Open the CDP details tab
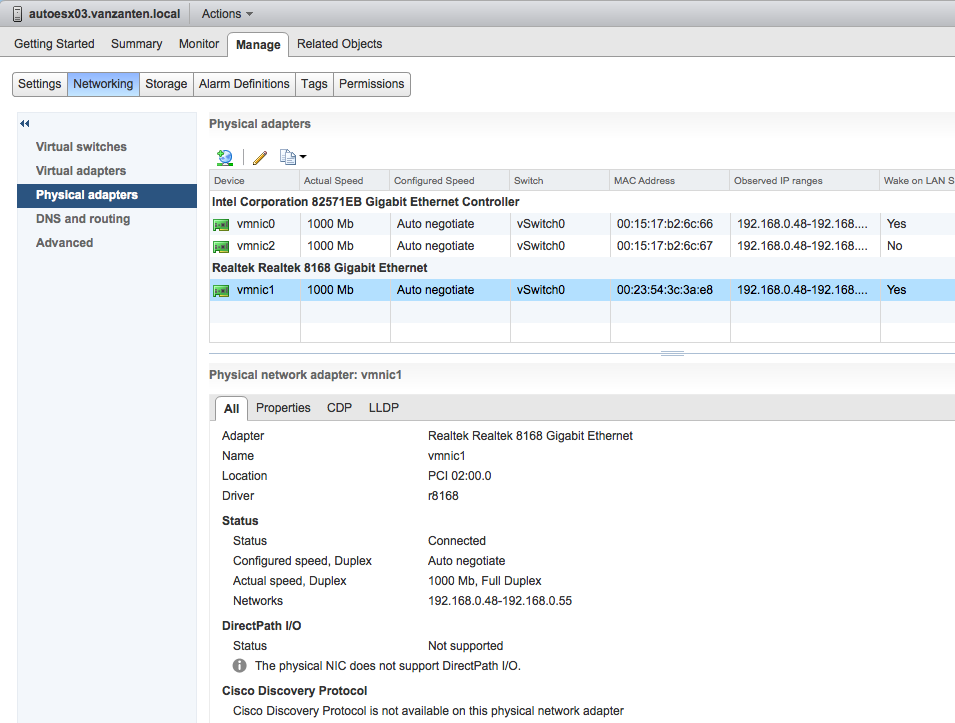 click(x=339, y=407)
